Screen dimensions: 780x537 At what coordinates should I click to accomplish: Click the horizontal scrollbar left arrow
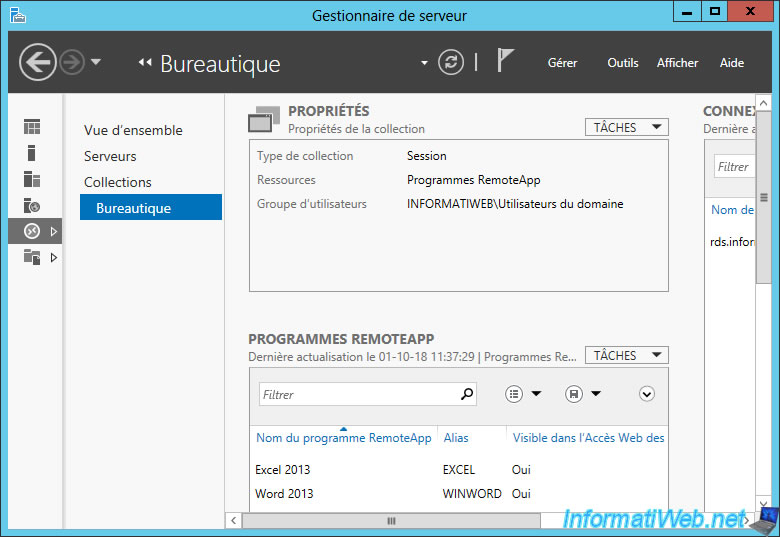tap(233, 521)
